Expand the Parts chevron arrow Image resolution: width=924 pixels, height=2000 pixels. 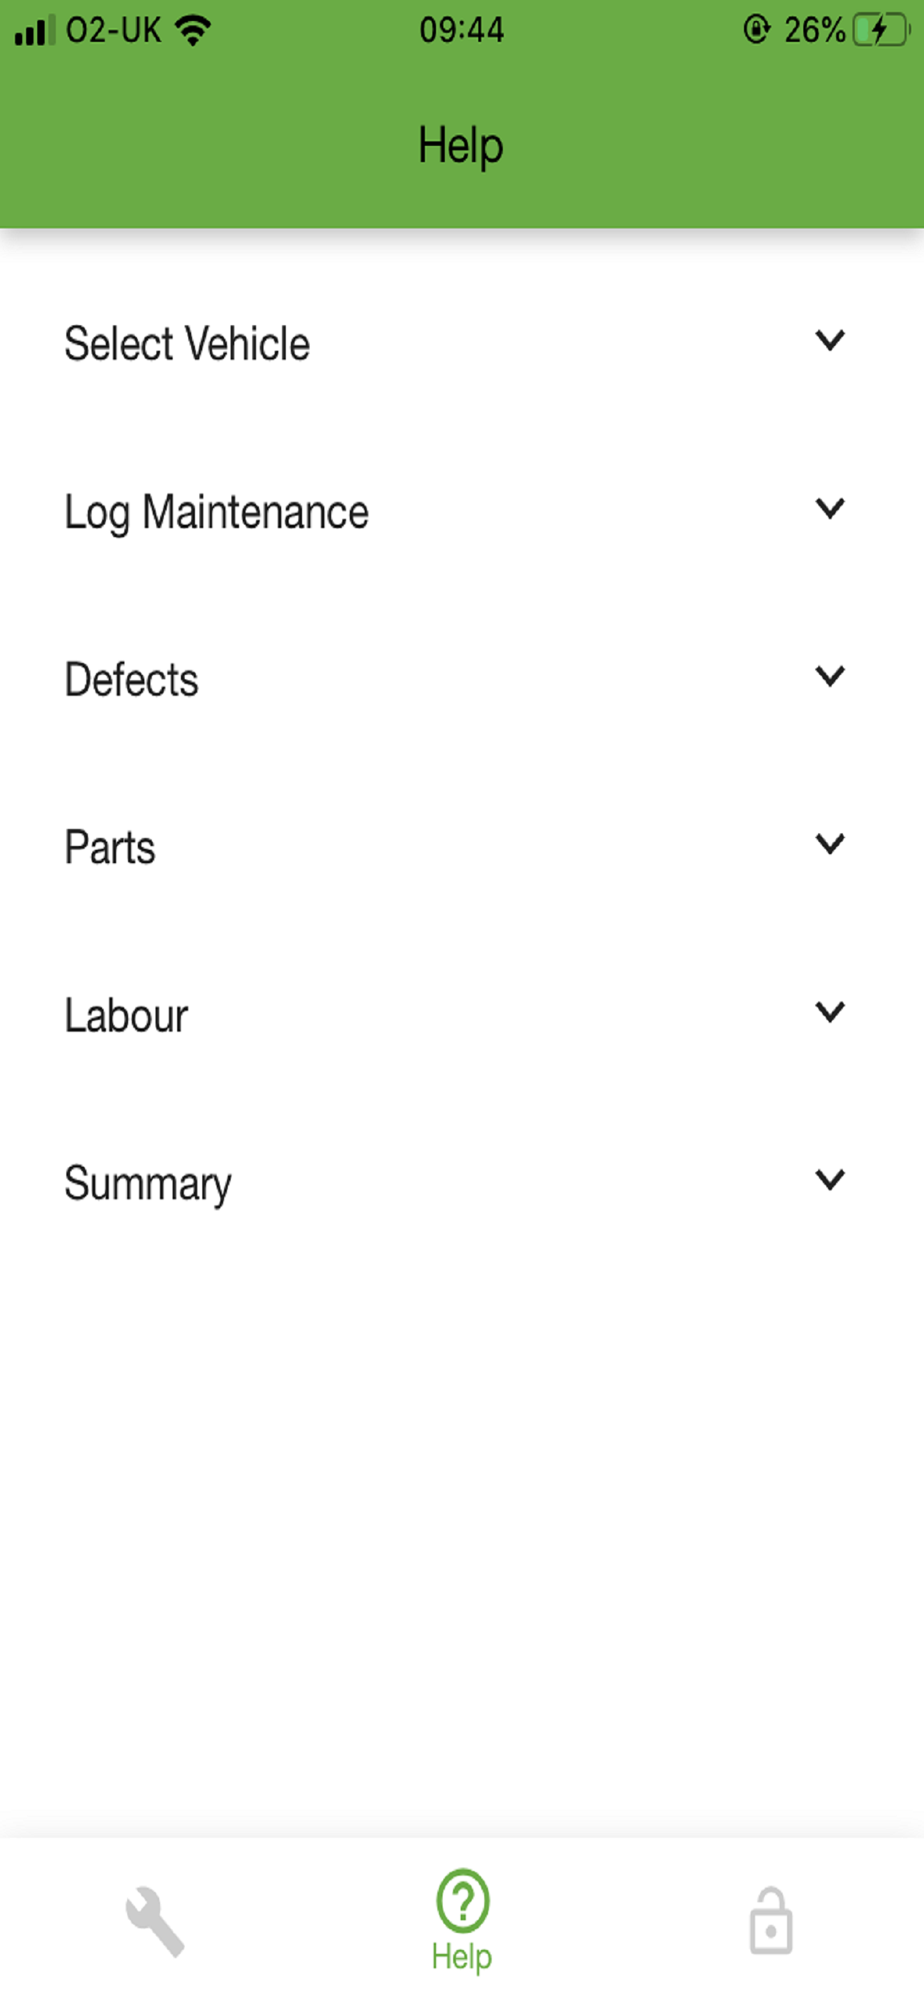(830, 845)
